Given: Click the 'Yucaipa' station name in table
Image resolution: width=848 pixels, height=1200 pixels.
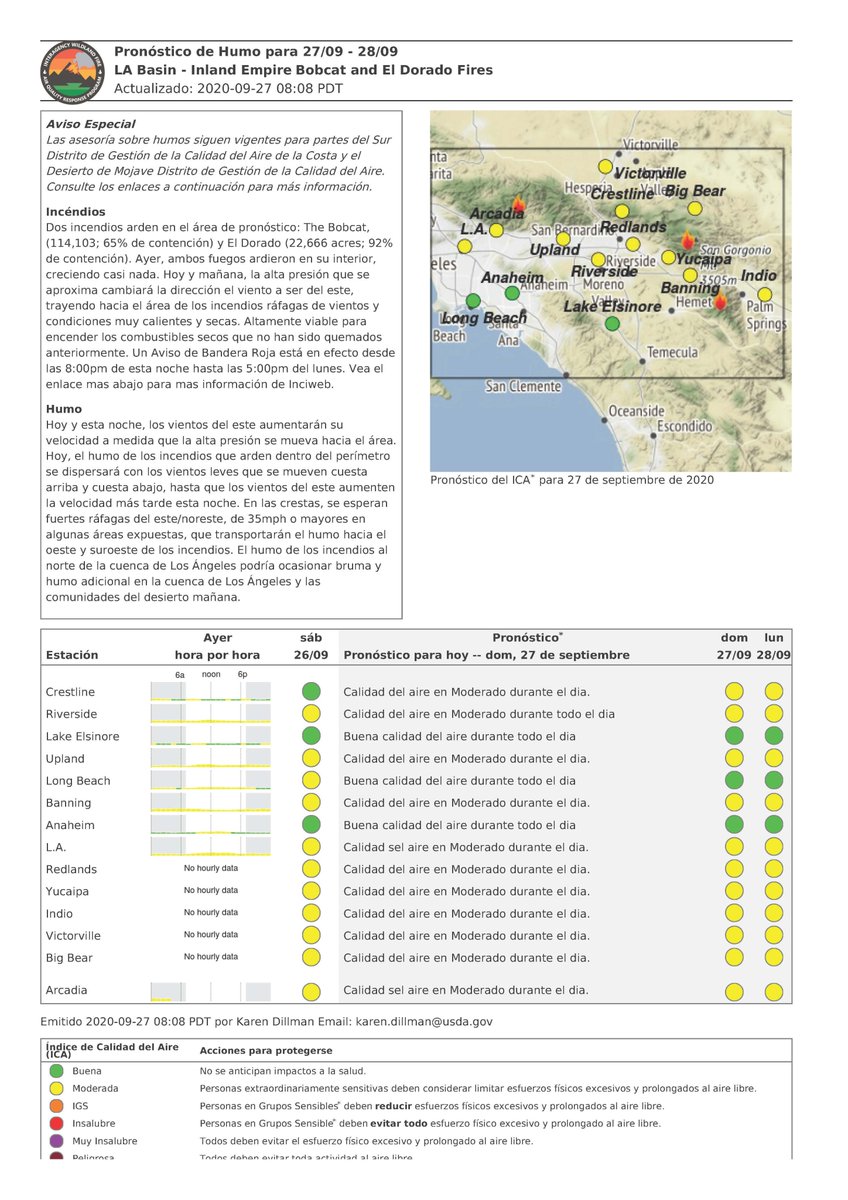Looking at the screenshot, I should 67,891.
